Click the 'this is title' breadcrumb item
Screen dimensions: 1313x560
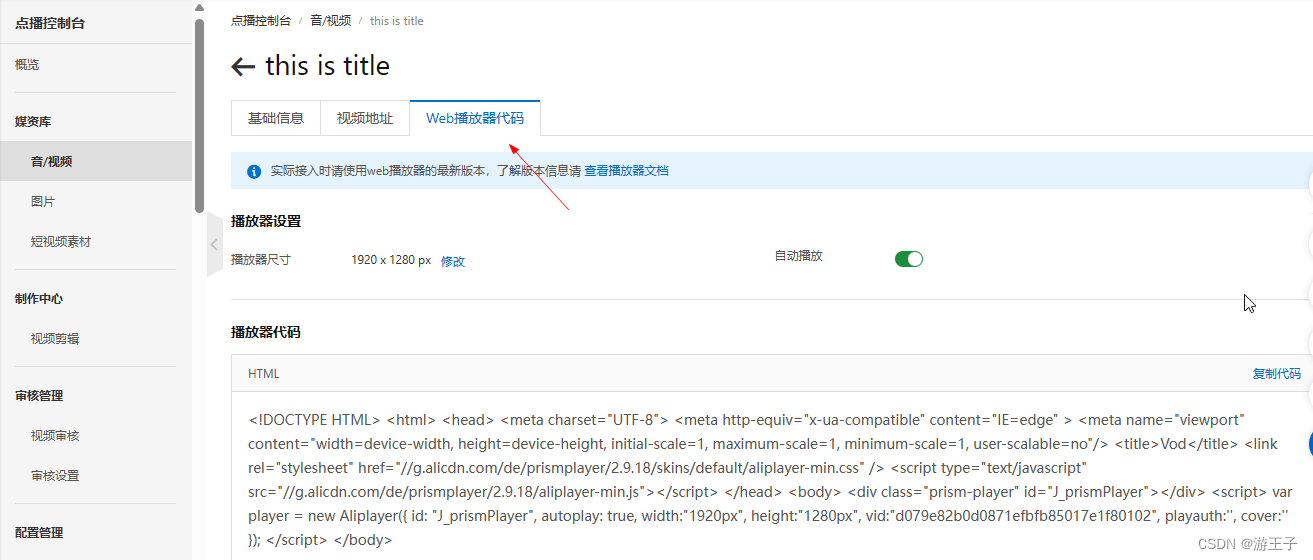[397, 20]
